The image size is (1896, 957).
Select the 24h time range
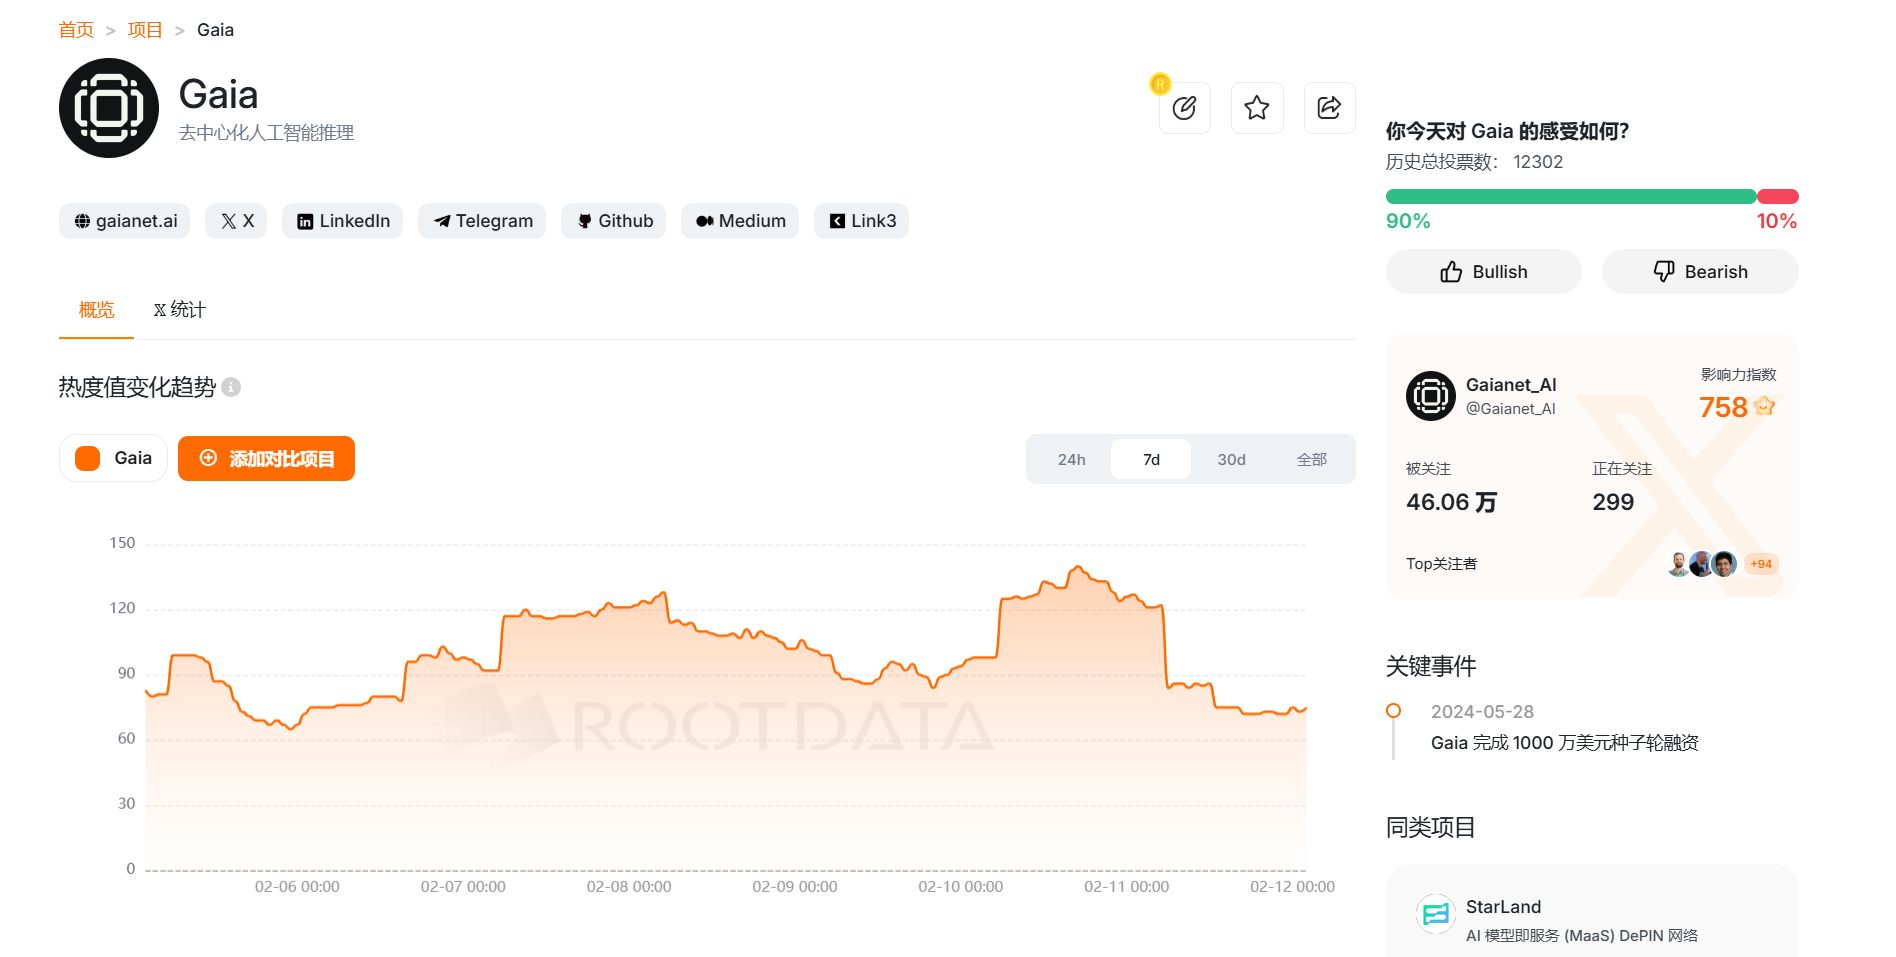pyautogui.click(x=1071, y=459)
